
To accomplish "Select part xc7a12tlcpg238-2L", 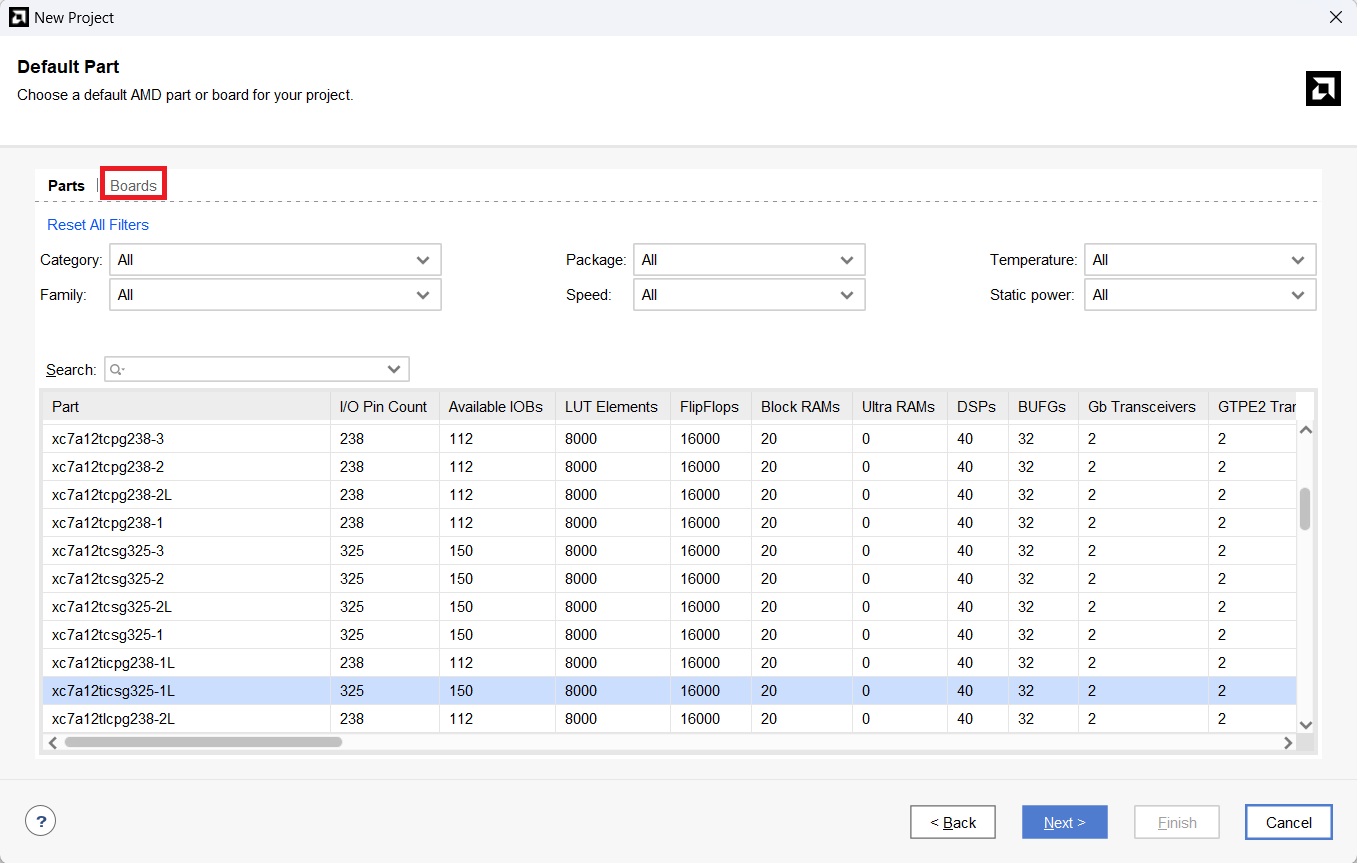I will pos(669,718).
